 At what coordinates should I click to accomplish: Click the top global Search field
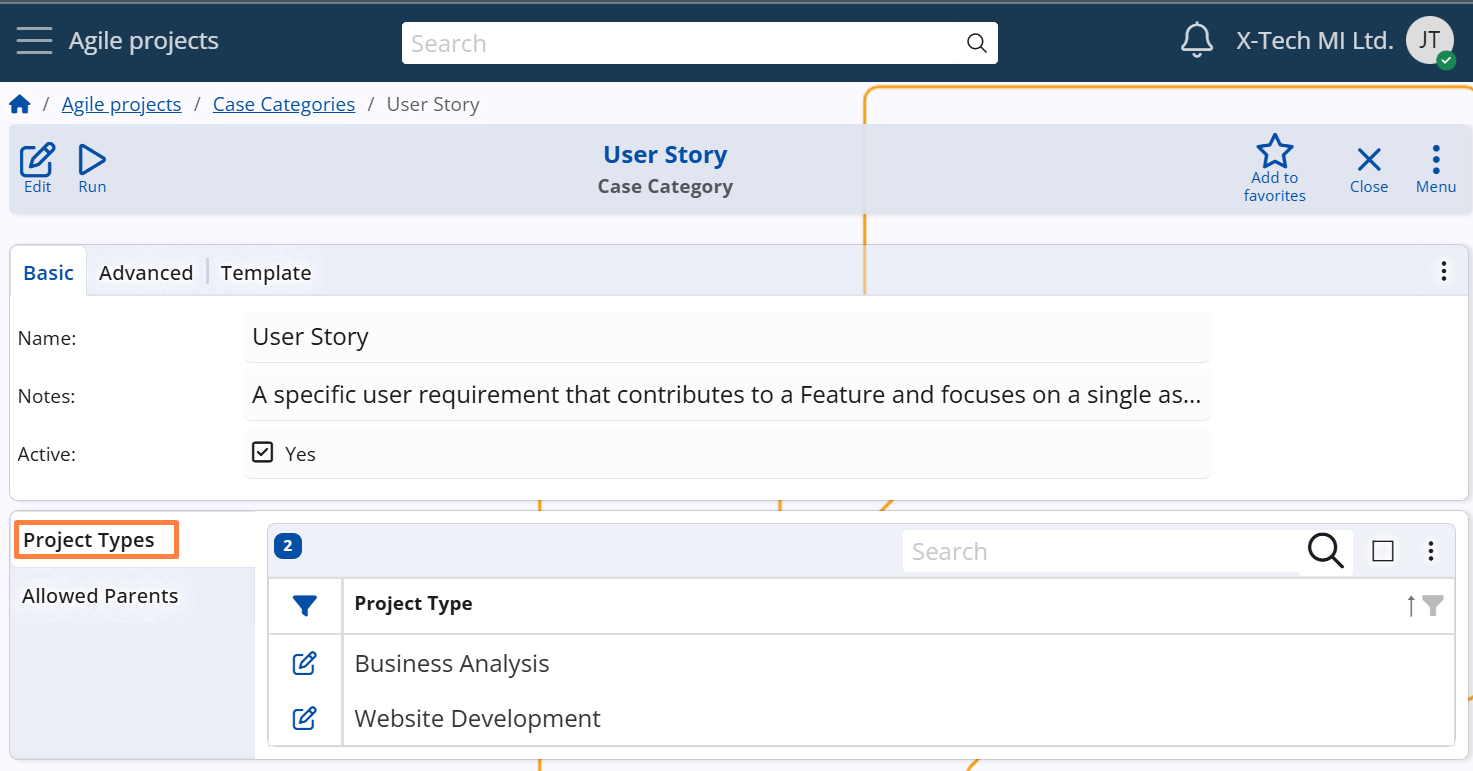click(683, 43)
